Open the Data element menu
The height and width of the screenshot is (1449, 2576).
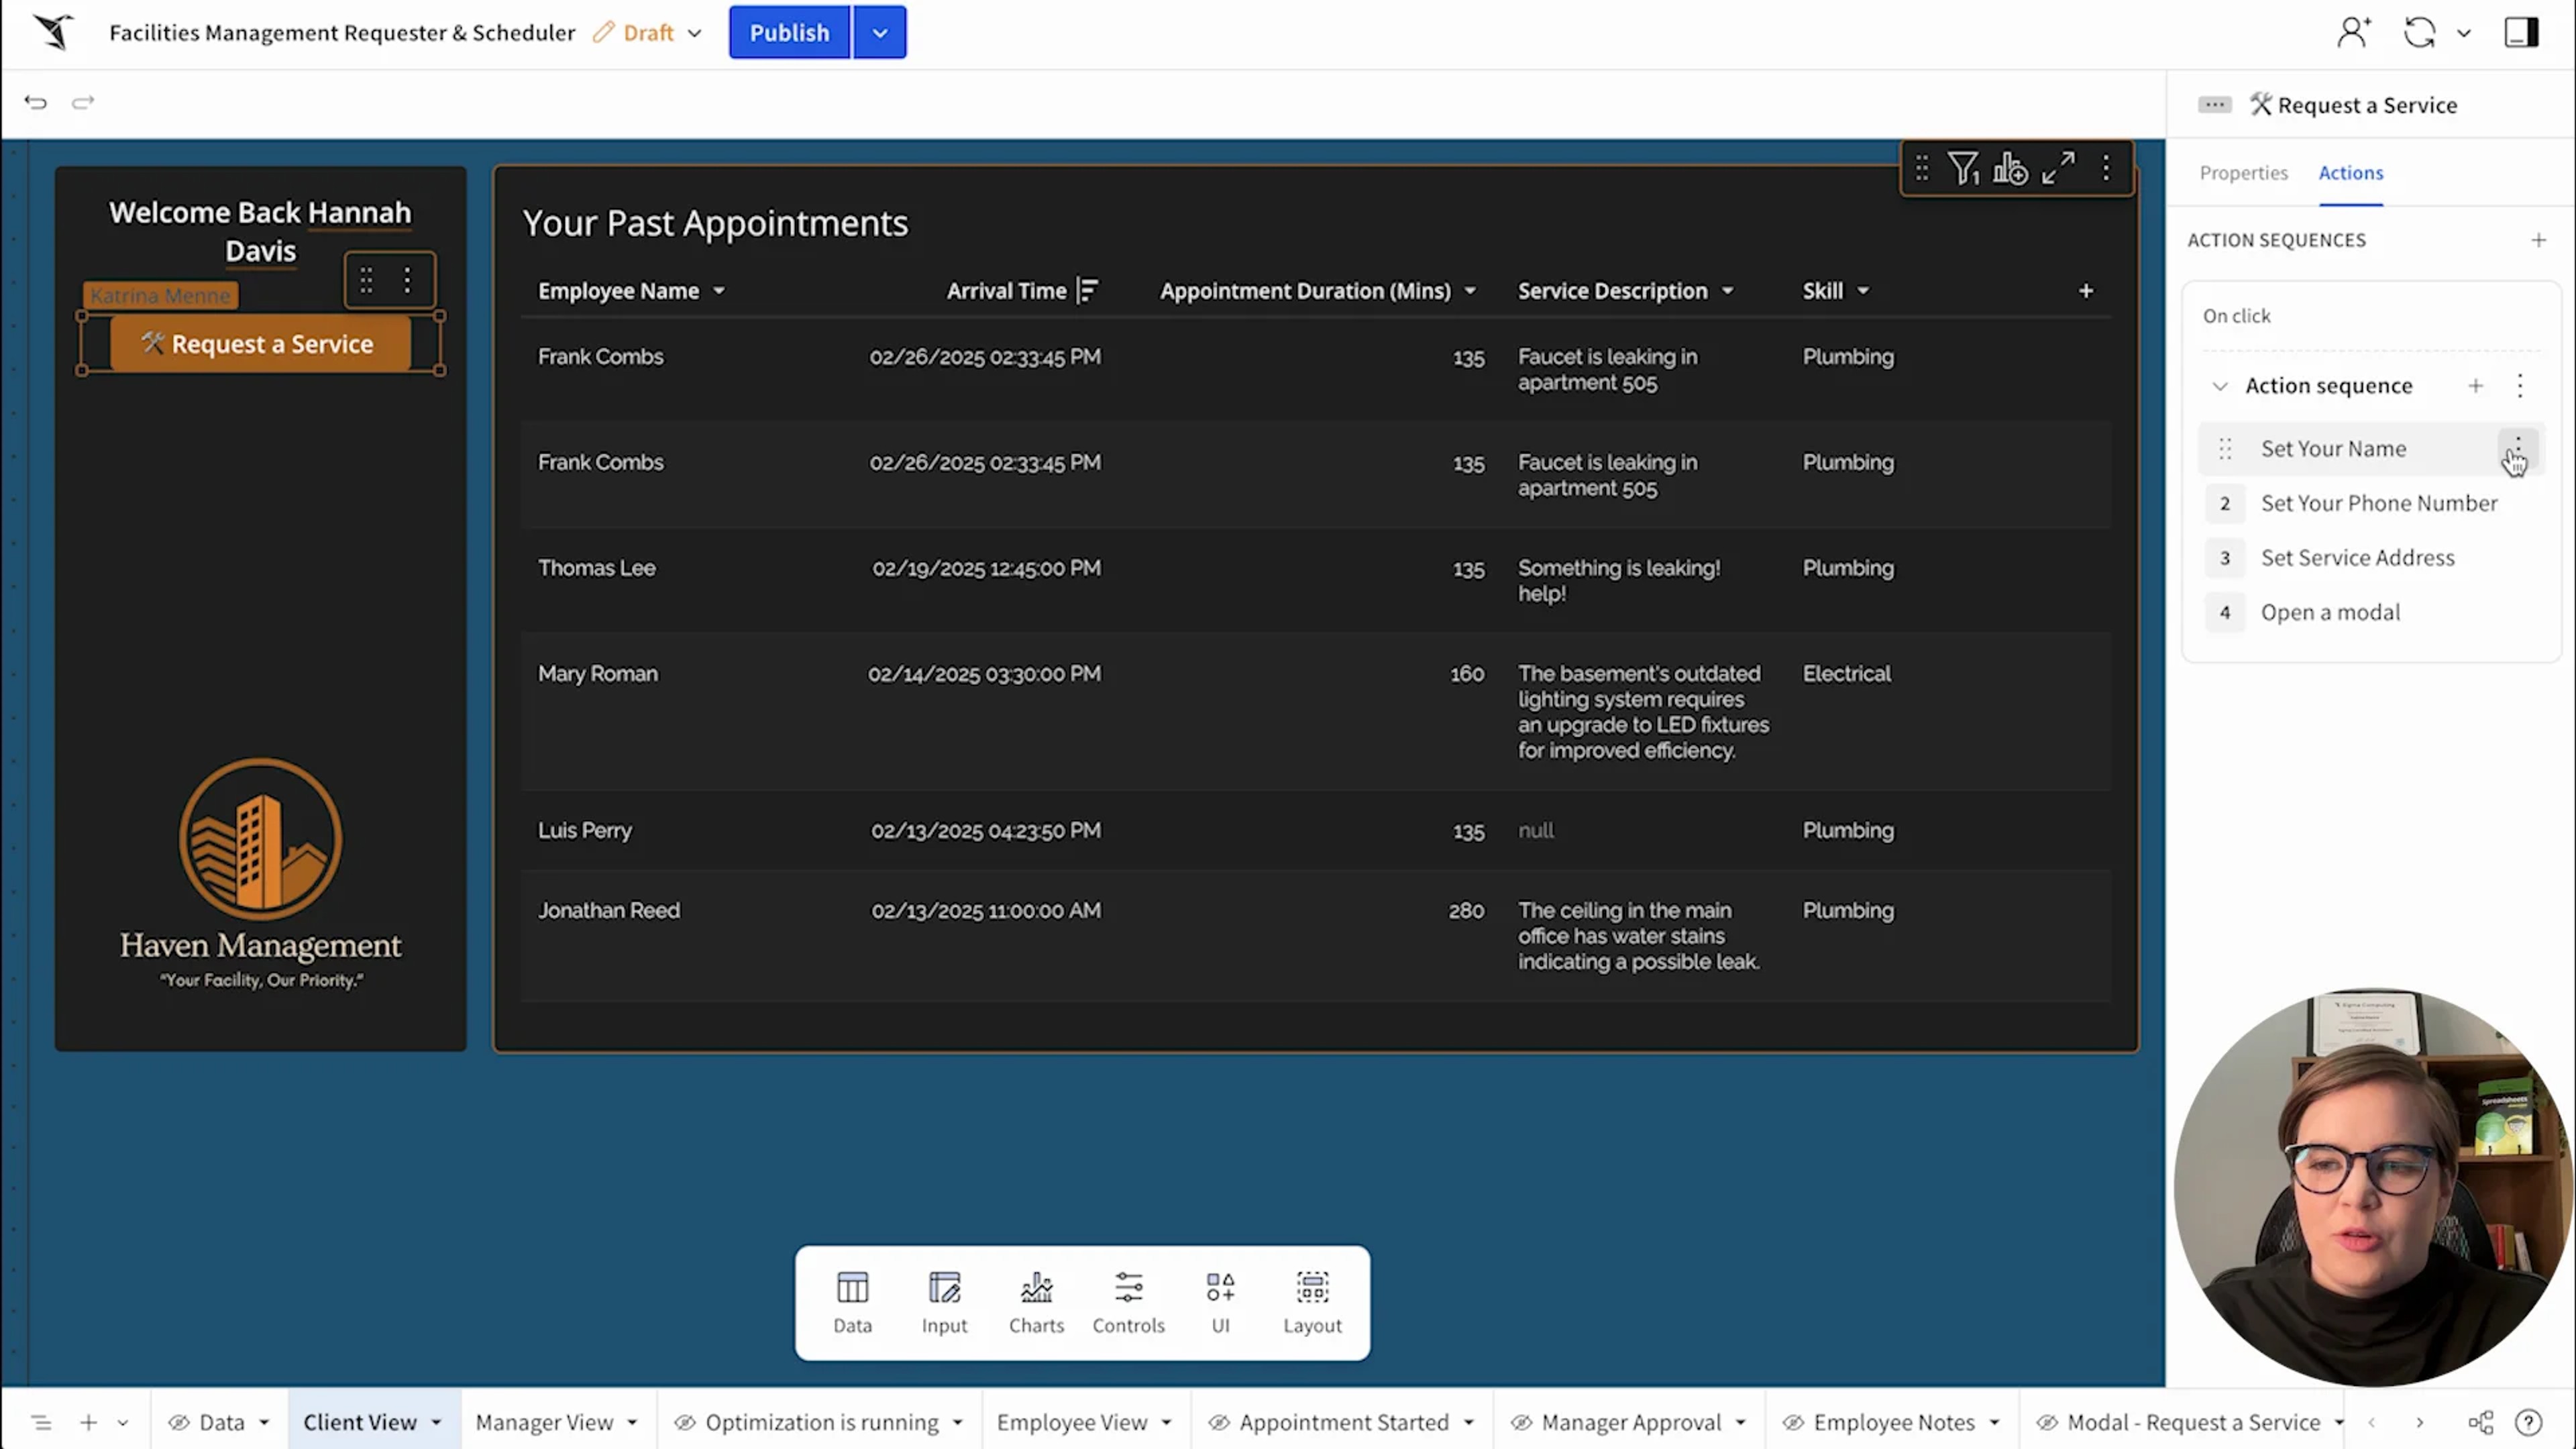pos(852,1302)
